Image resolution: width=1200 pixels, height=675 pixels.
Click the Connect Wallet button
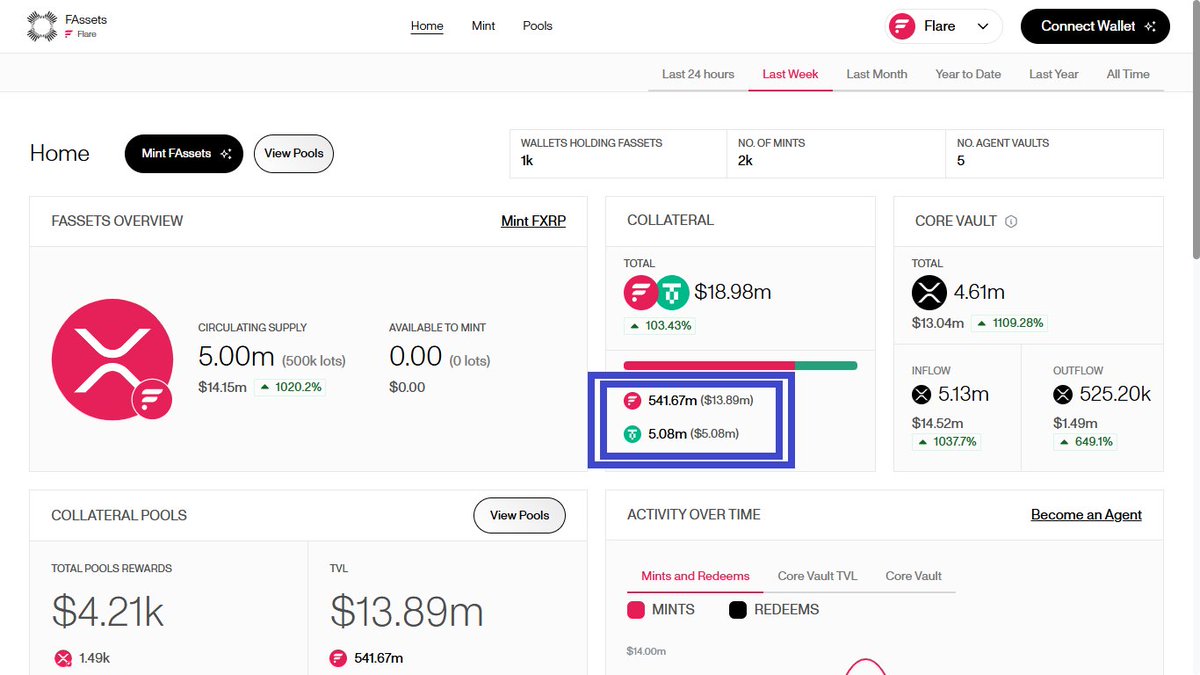1095,26
